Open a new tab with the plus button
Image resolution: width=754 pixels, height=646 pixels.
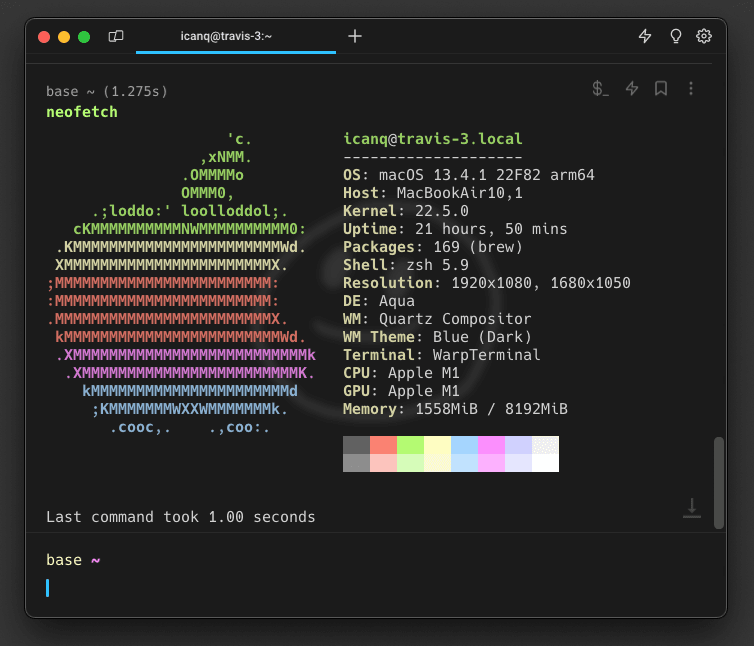click(x=355, y=36)
